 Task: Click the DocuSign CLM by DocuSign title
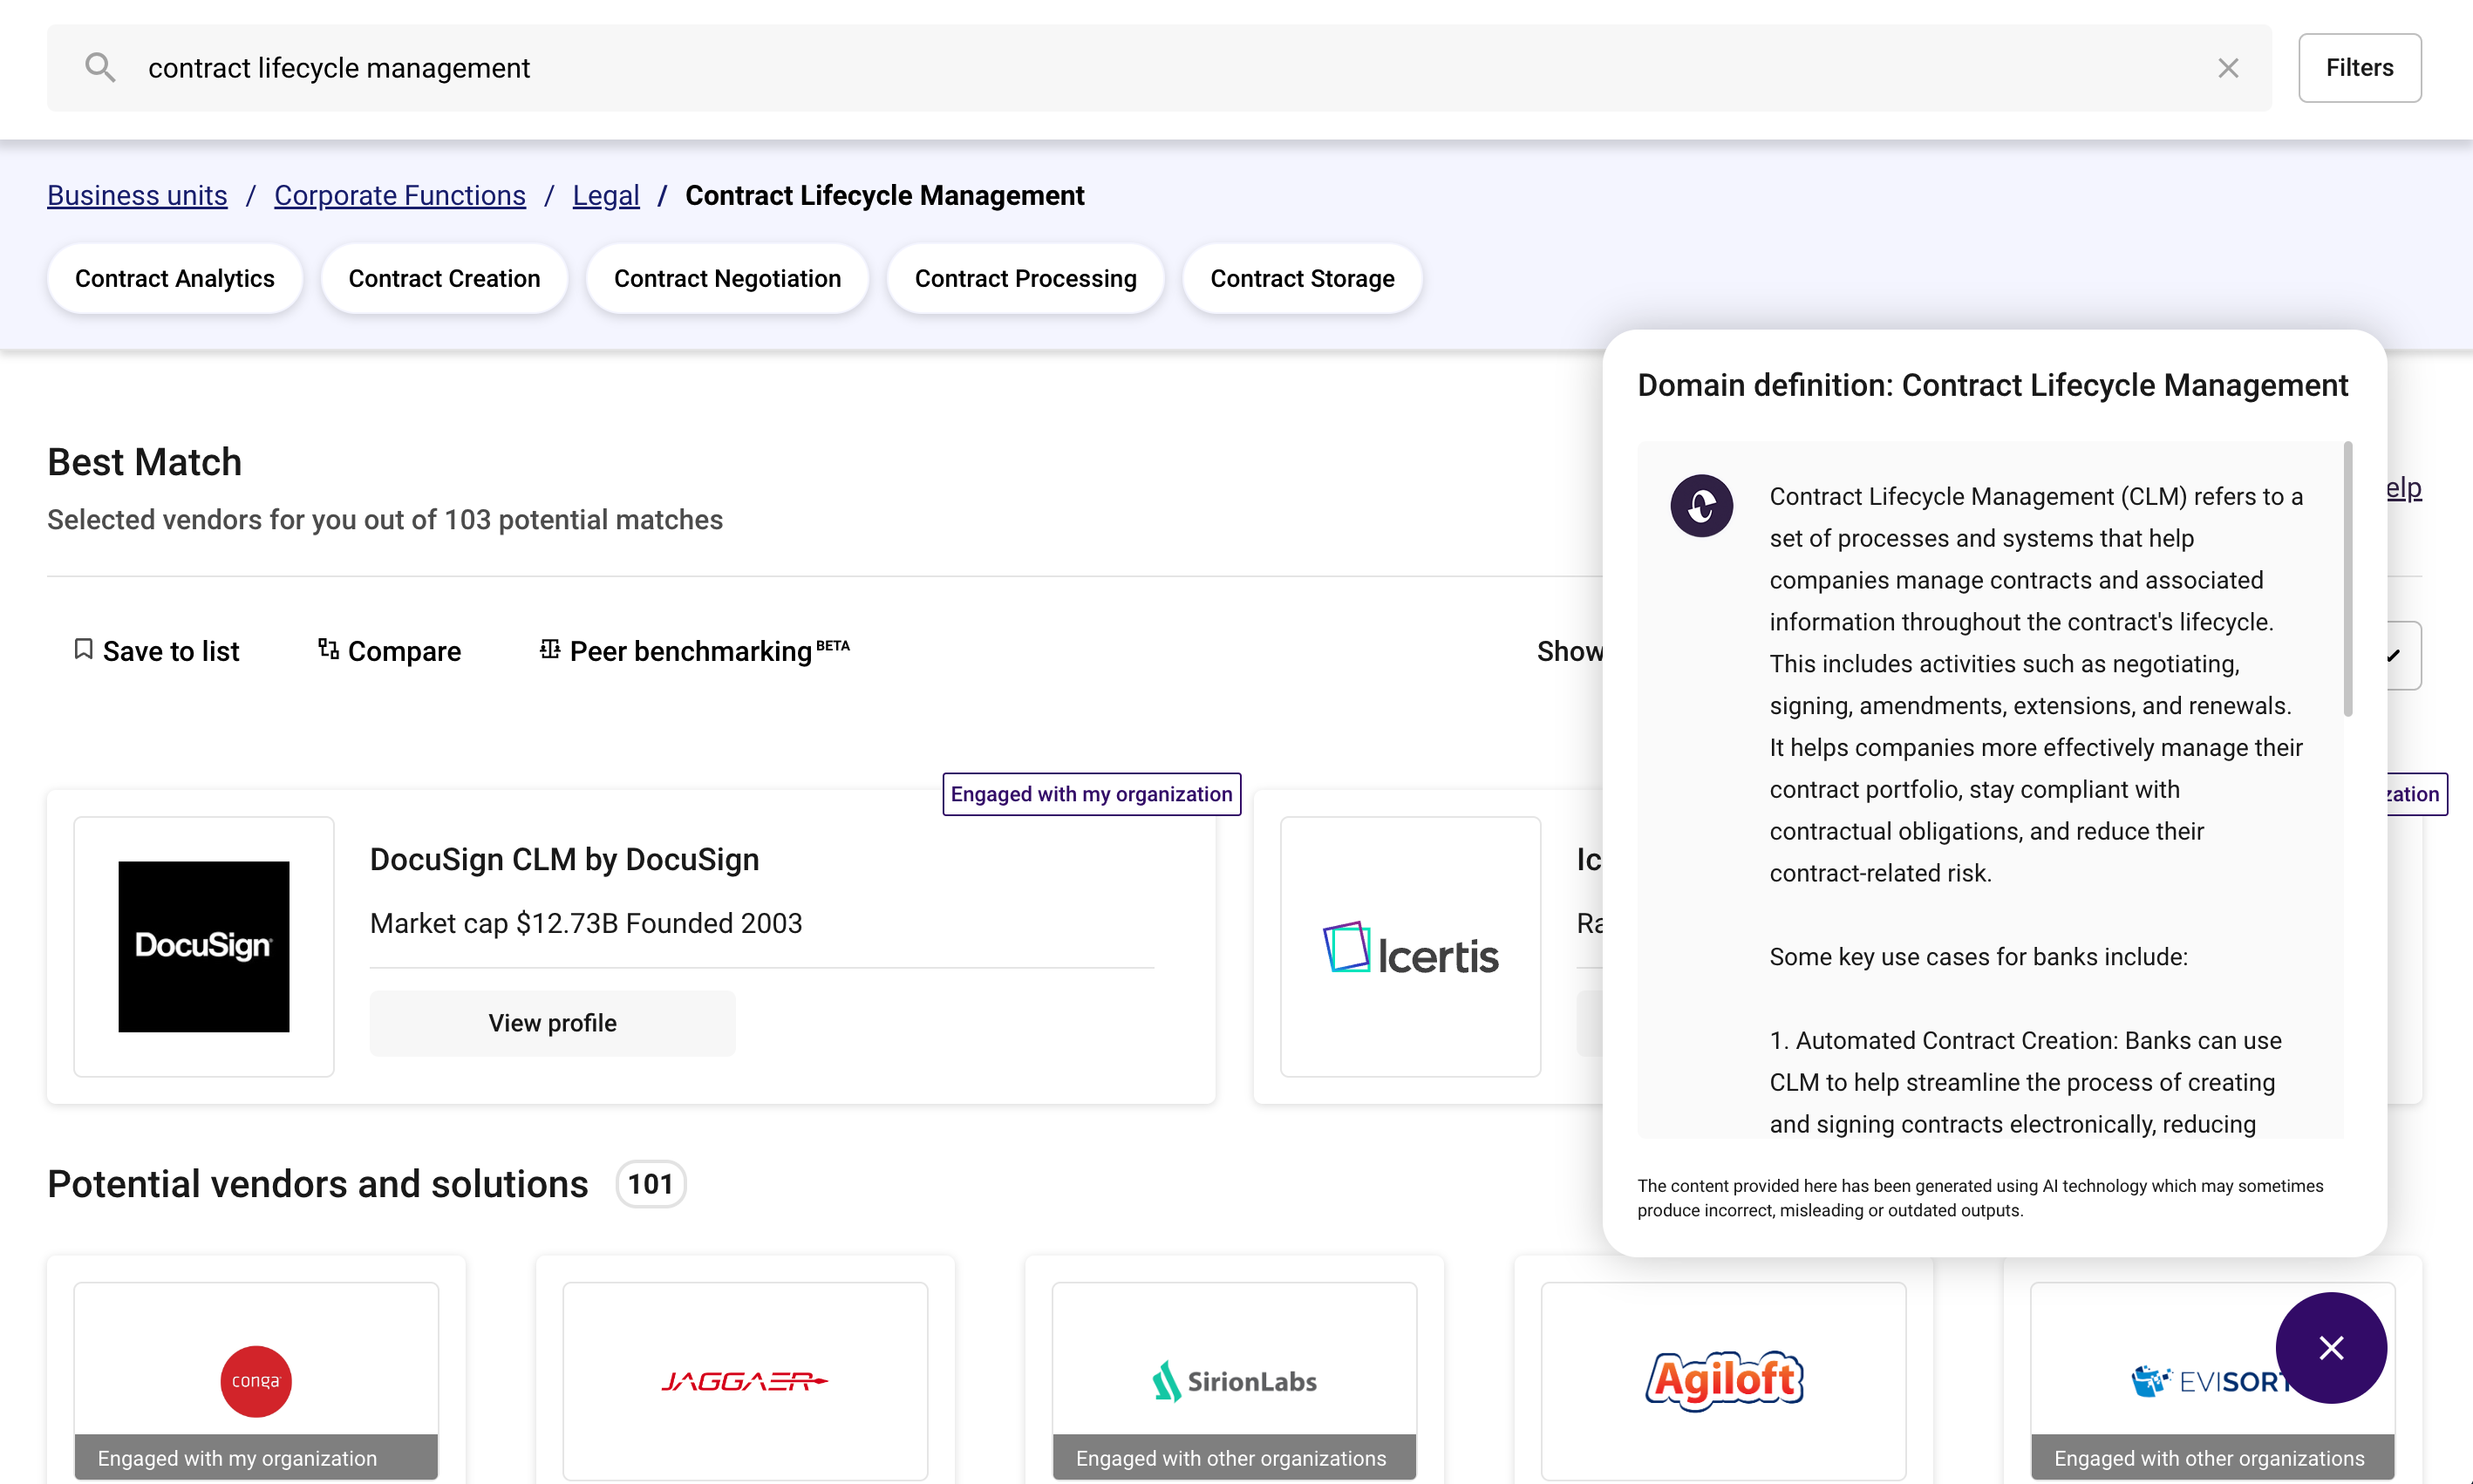point(565,860)
